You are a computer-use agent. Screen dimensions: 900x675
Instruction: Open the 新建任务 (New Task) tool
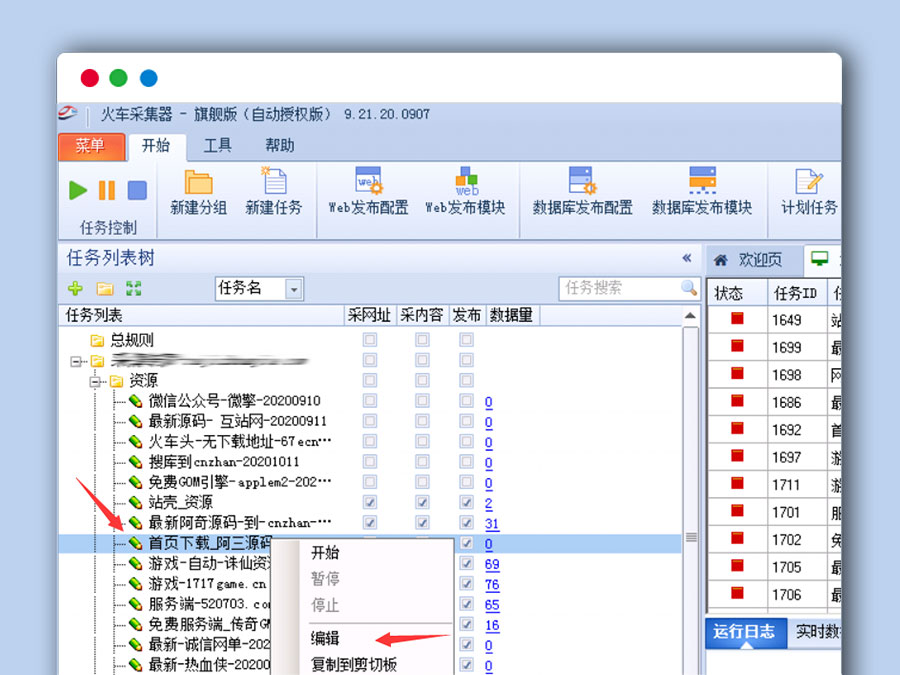pyautogui.click(x=274, y=192)
